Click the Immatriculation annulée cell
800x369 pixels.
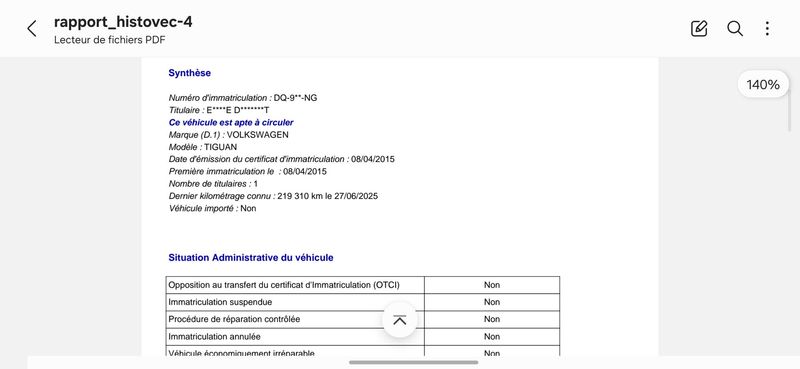(x=295, y=337)
